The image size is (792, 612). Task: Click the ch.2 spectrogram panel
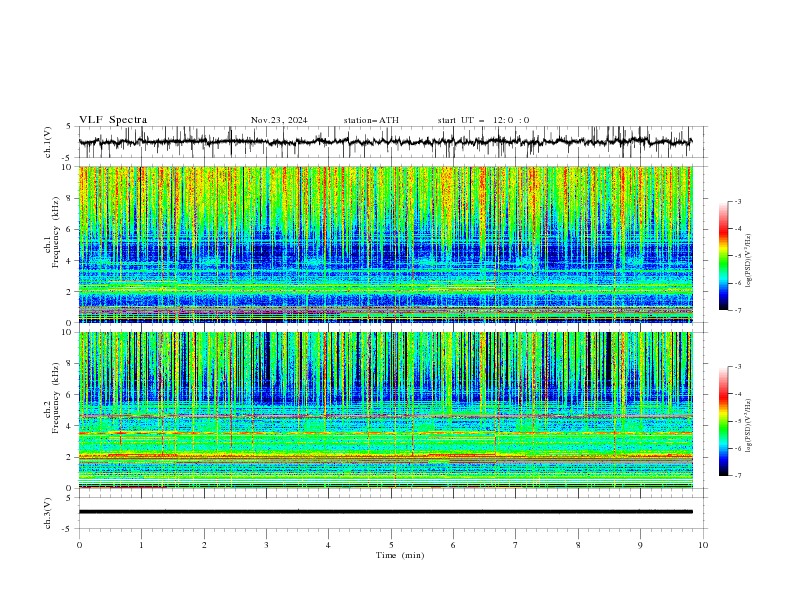386,410
